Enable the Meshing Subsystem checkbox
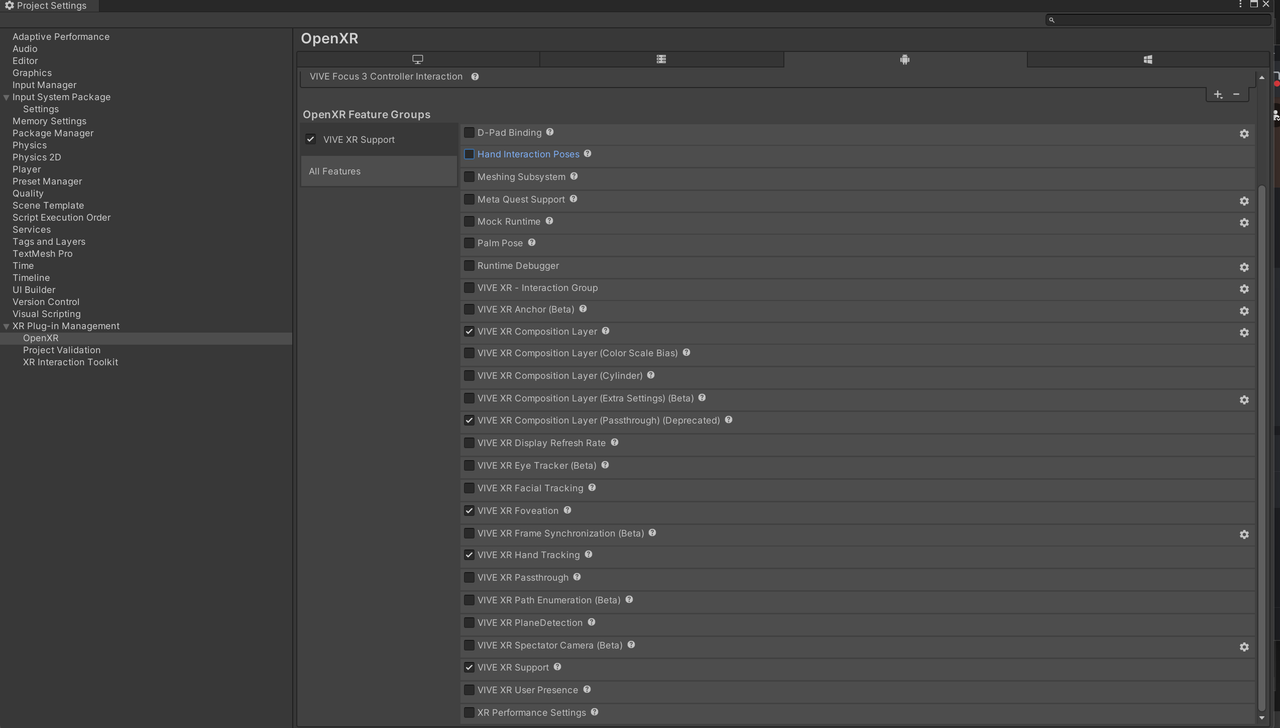The height and width of the screenshot is (728, 1280). pyautogui.click(x=469, y=176)
